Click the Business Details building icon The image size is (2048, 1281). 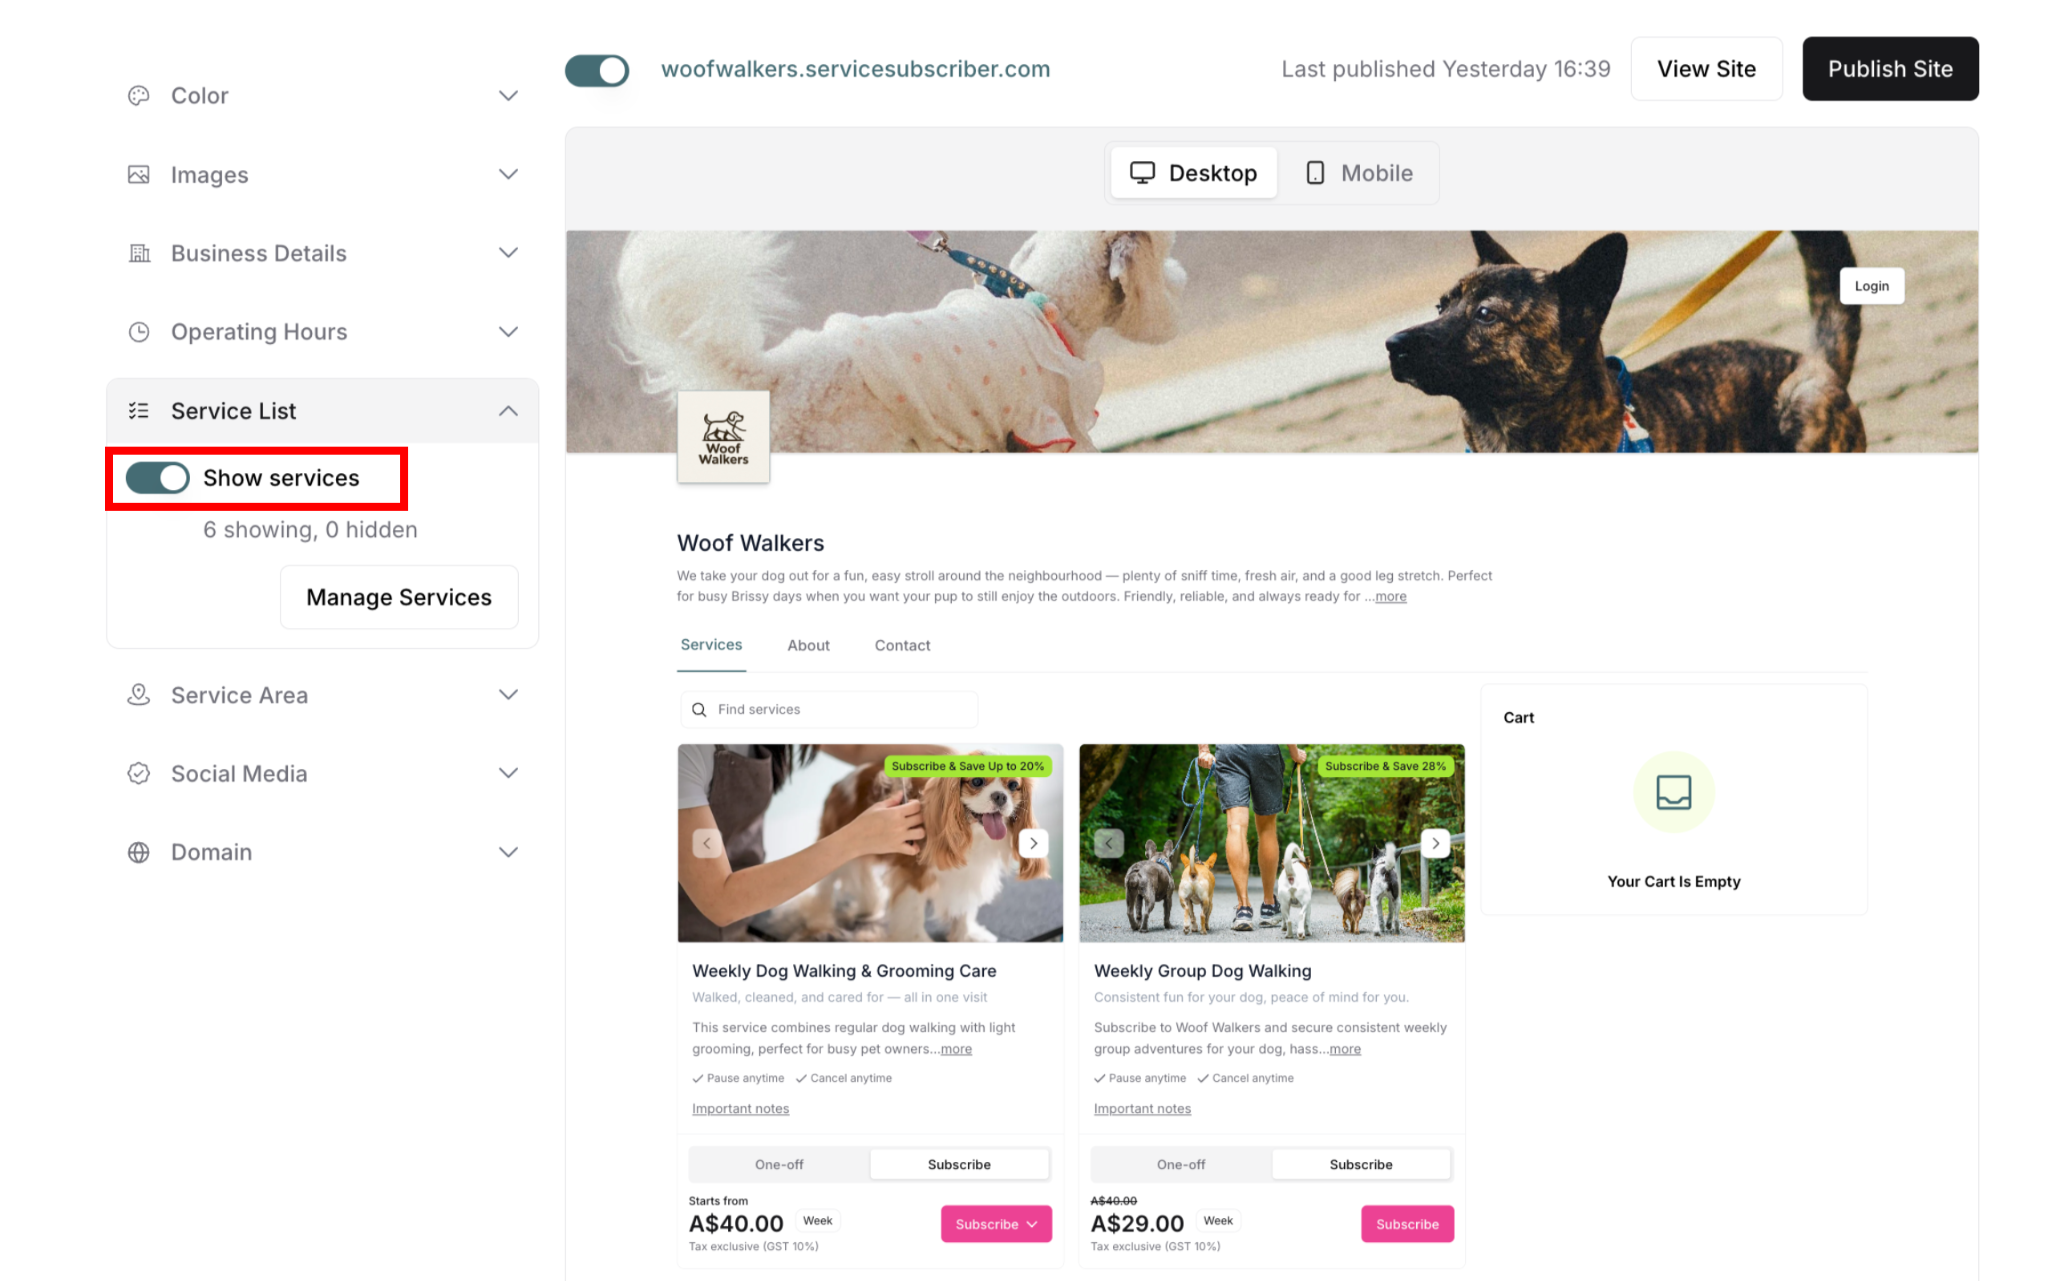[x=139, y=253]
